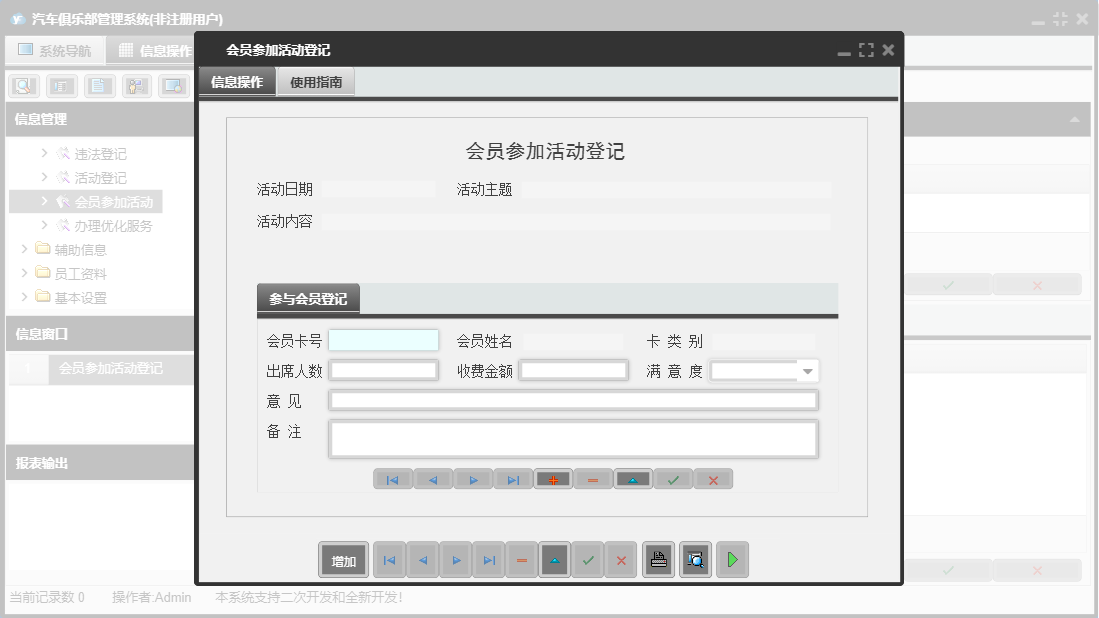Open print preview with the magnifier icon
The image size is (1099, 618).
pyautogui.click(x=695, y=560)
